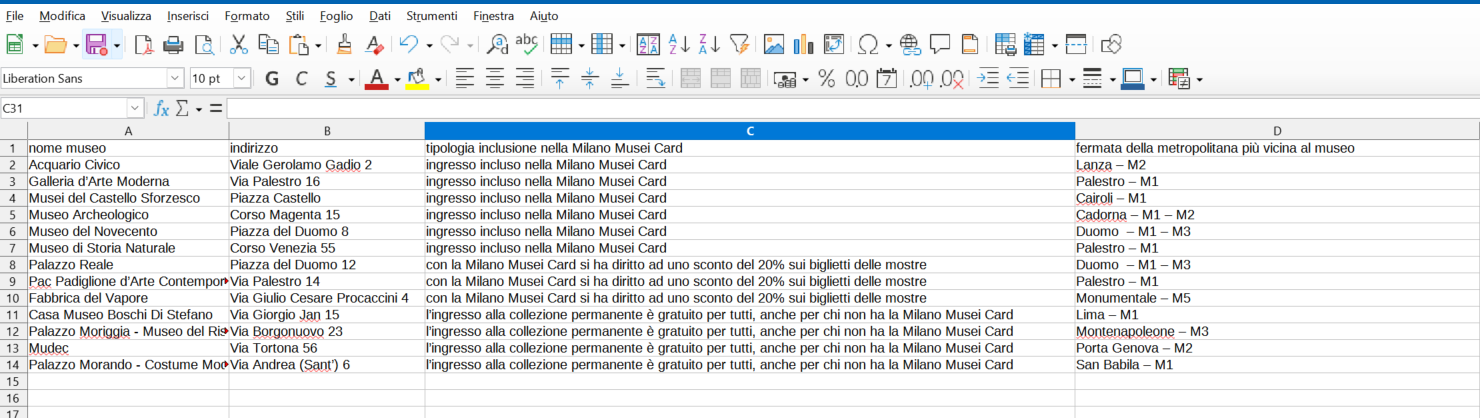Toggle Wrap Text button

[656, 78]
